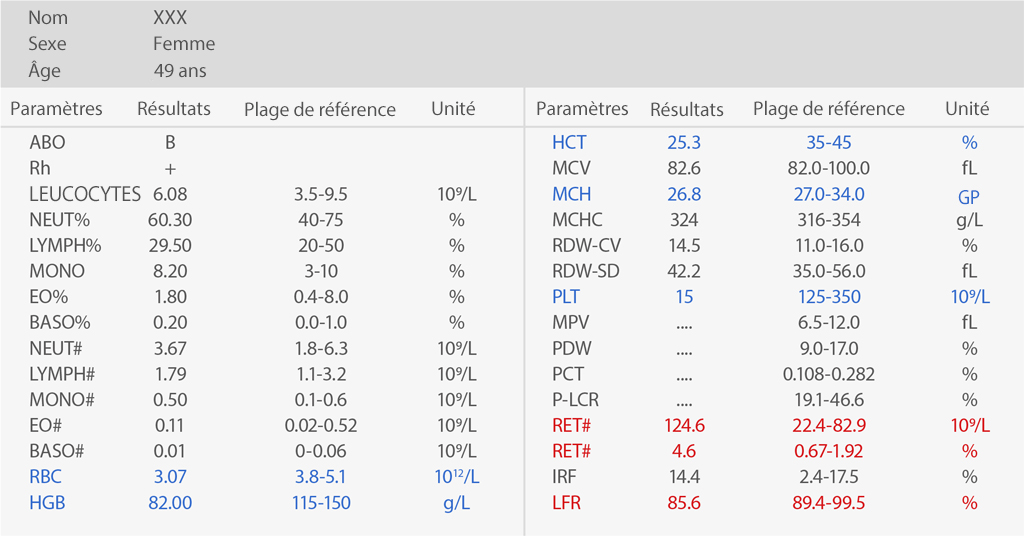Select the PLT reference range 125-350

829,297
